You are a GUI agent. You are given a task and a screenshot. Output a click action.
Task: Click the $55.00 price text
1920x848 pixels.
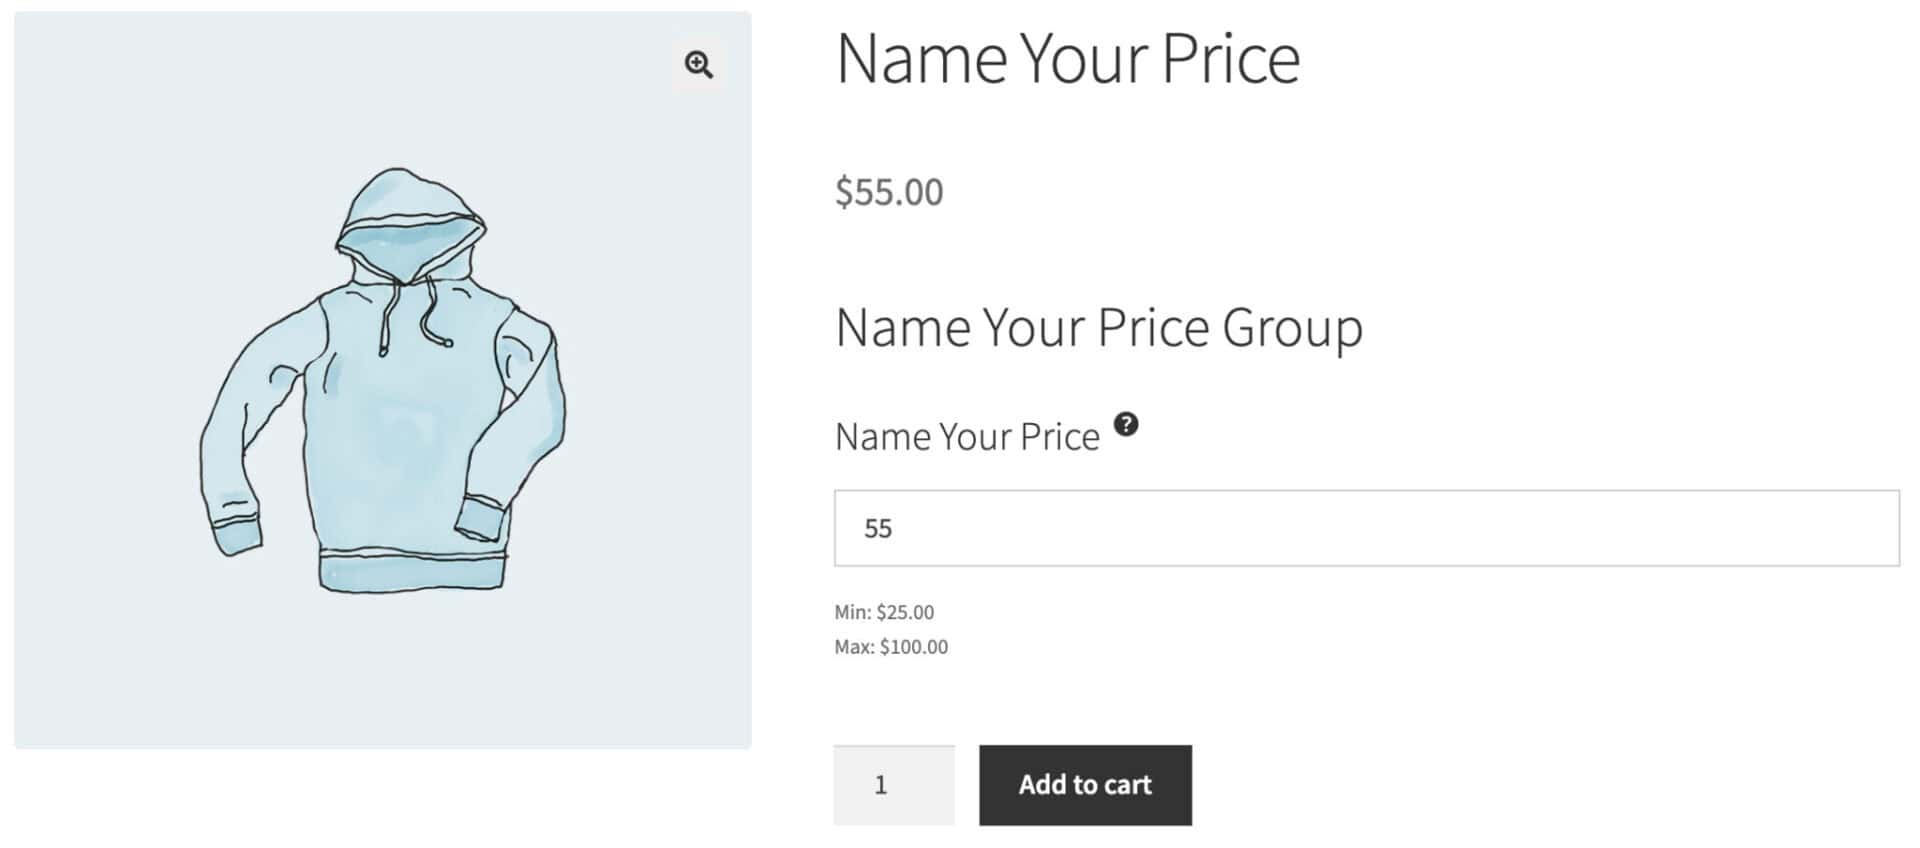888,191
